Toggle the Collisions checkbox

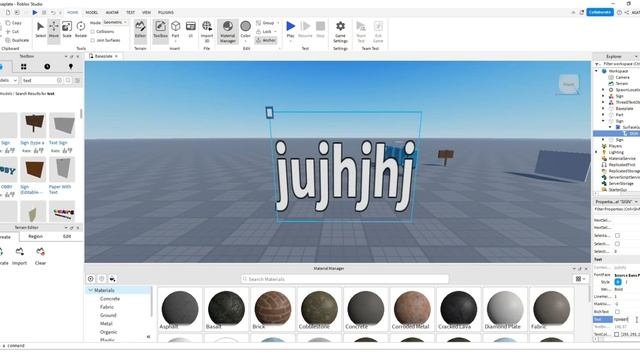coord(93,32)
